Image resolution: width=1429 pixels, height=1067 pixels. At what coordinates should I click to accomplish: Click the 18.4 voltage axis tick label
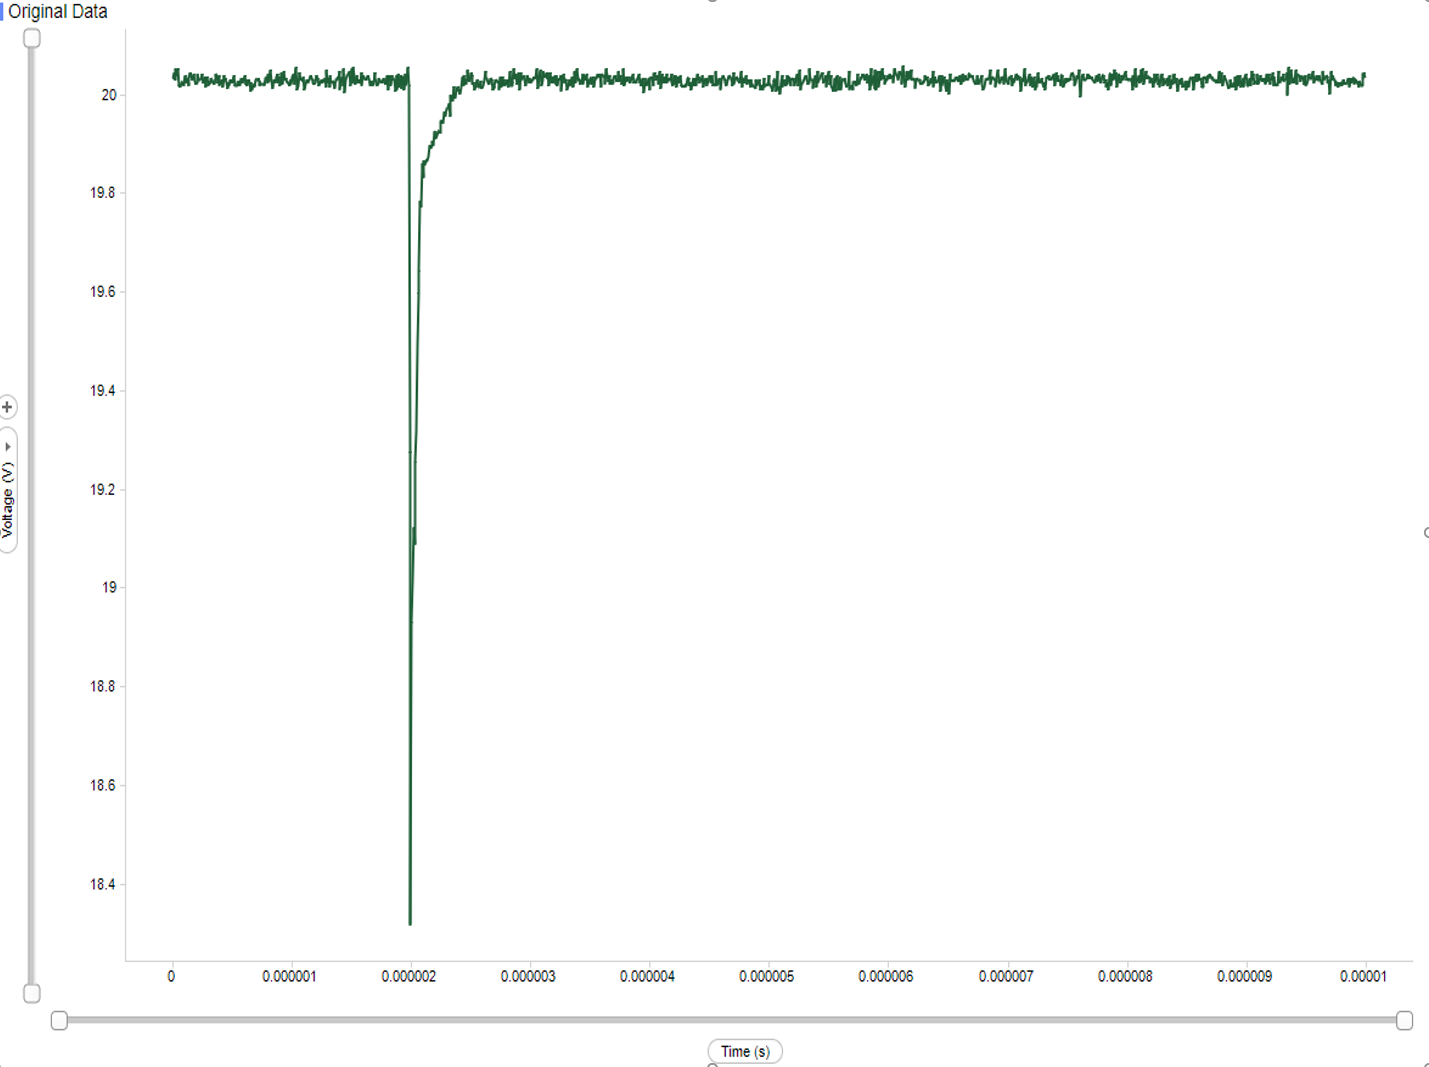pos(103,884)
